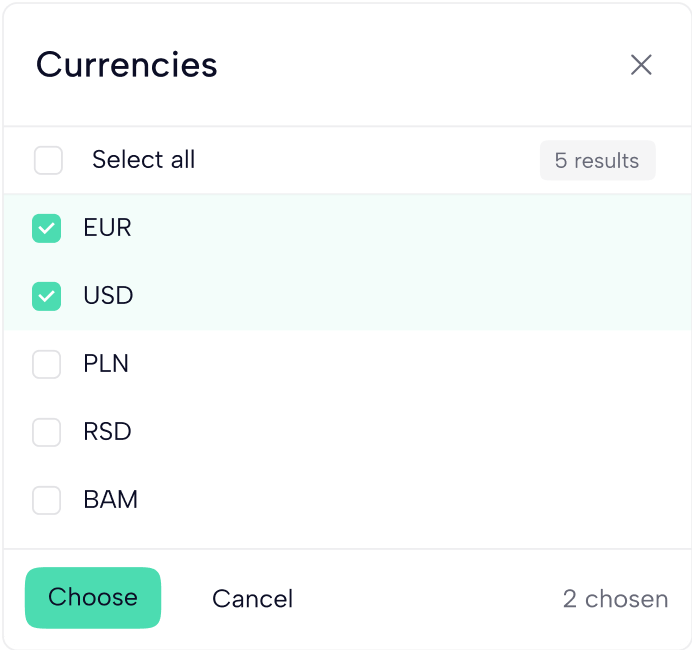Uncheck the USD checkbox
Viewport: 692px width, 650px height.
(47, 297)
